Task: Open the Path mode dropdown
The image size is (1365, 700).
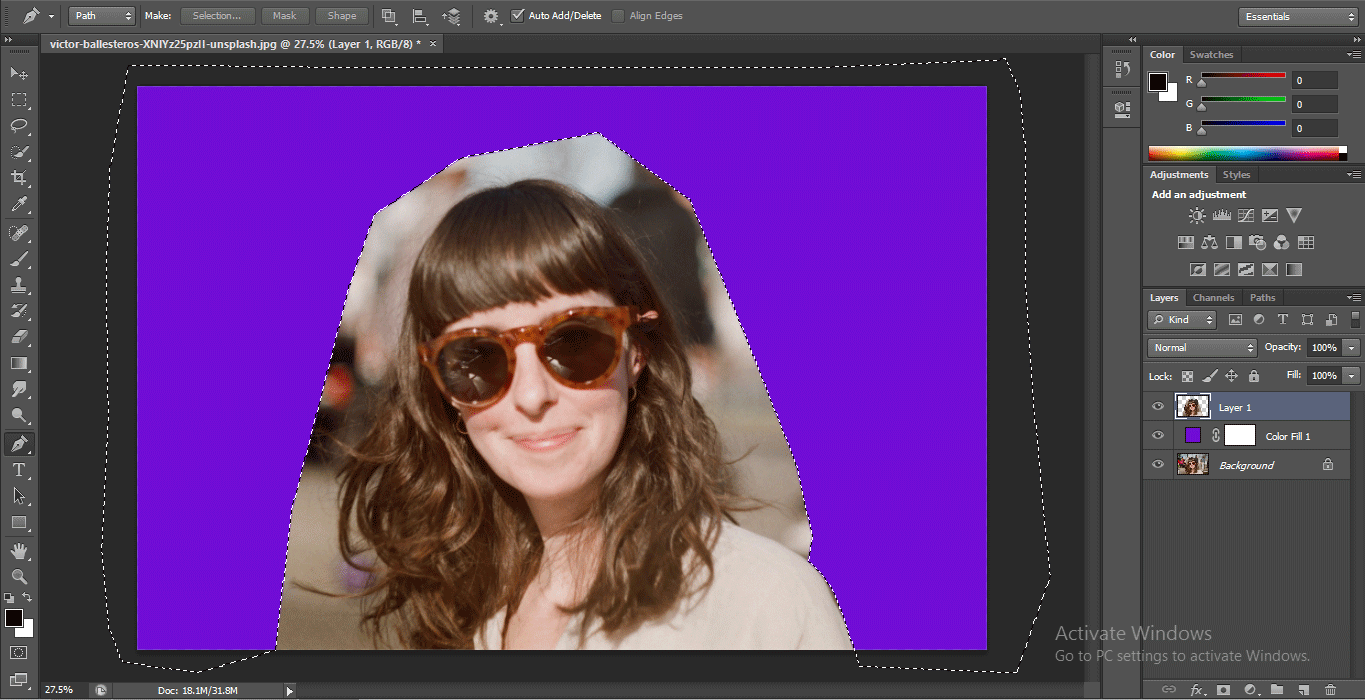Action: [x=102, y=16]
